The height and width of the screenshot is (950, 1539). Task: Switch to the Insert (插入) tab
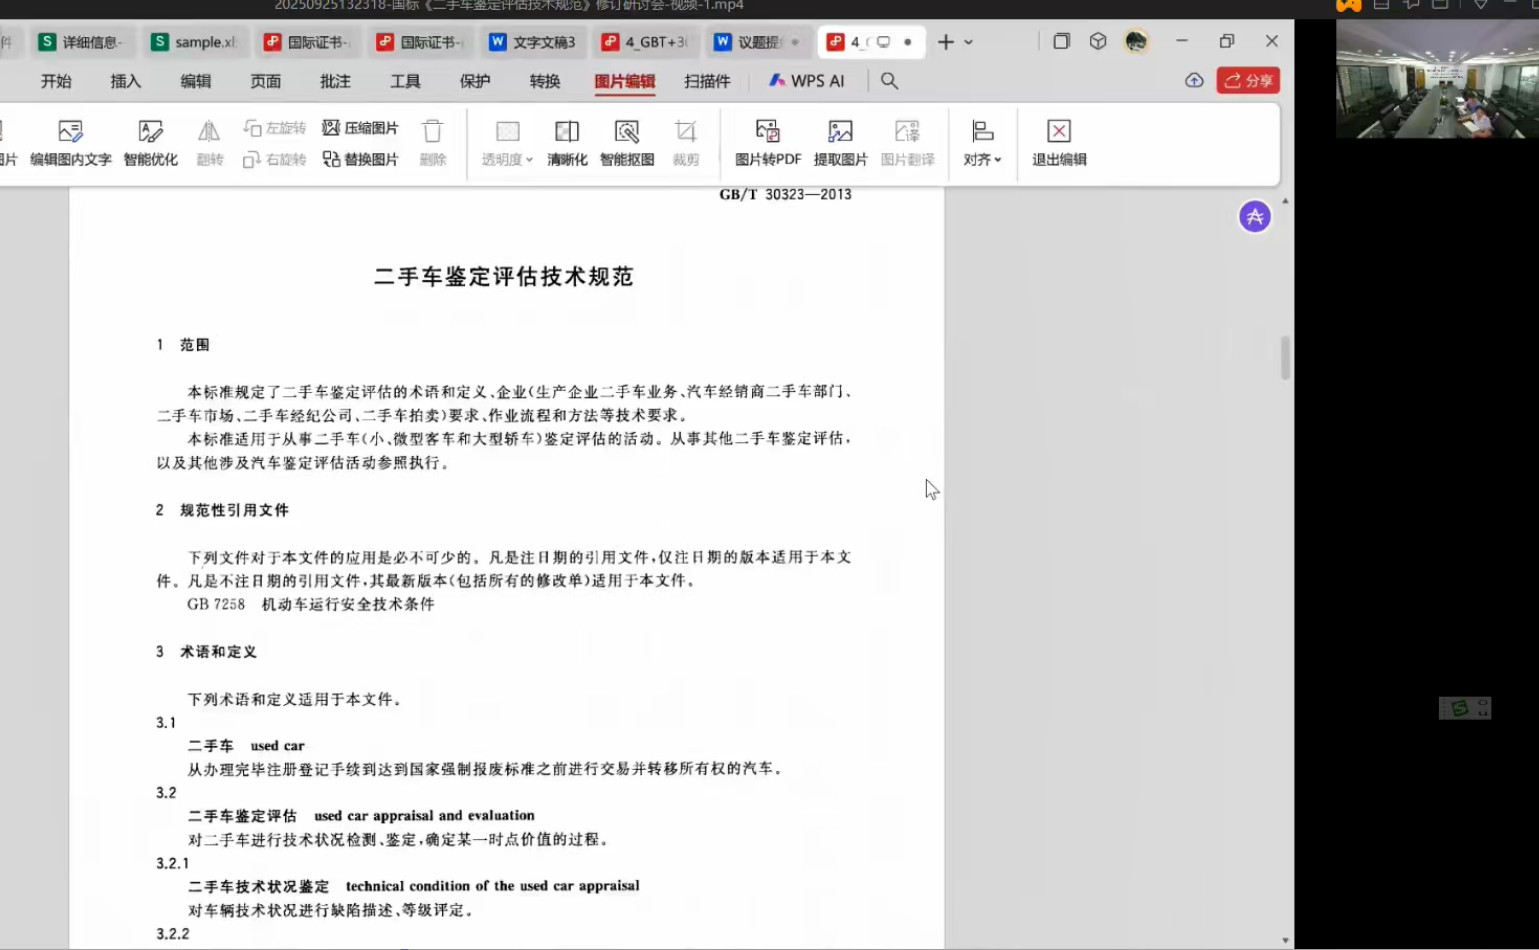126,81
